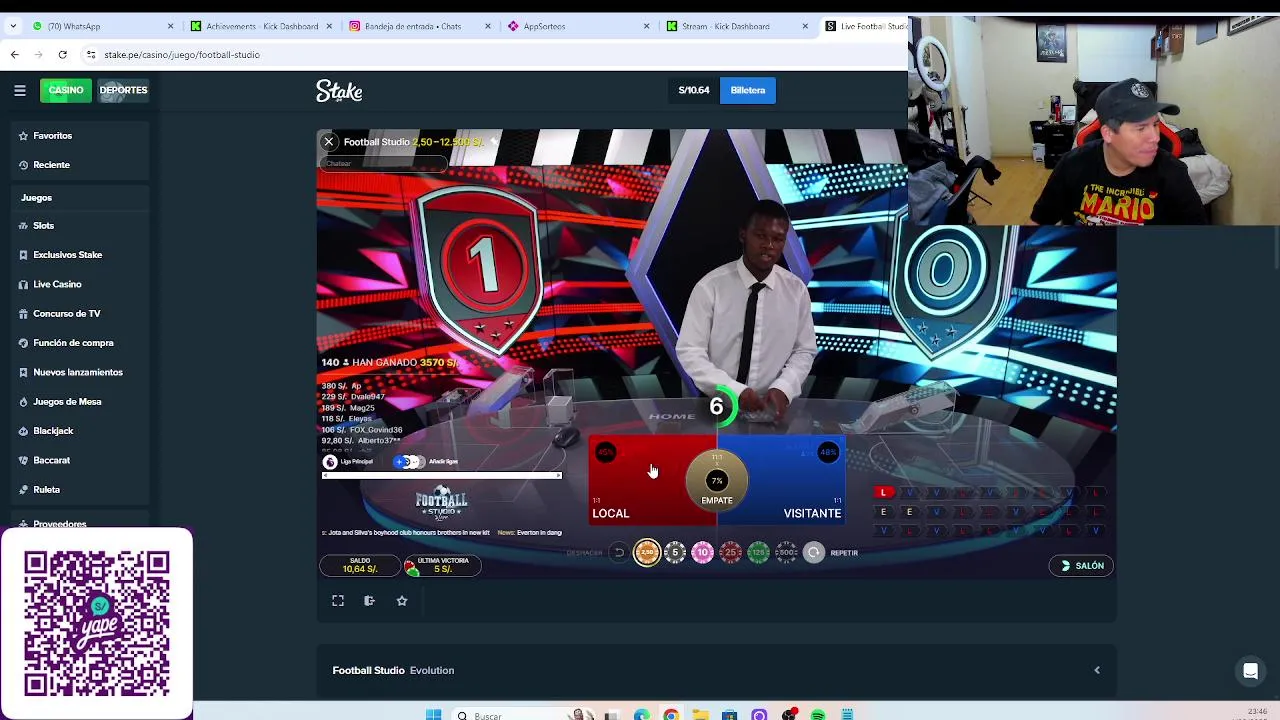Click the S/10.64 balance display

pyautogui.click(x=694, y=90)
